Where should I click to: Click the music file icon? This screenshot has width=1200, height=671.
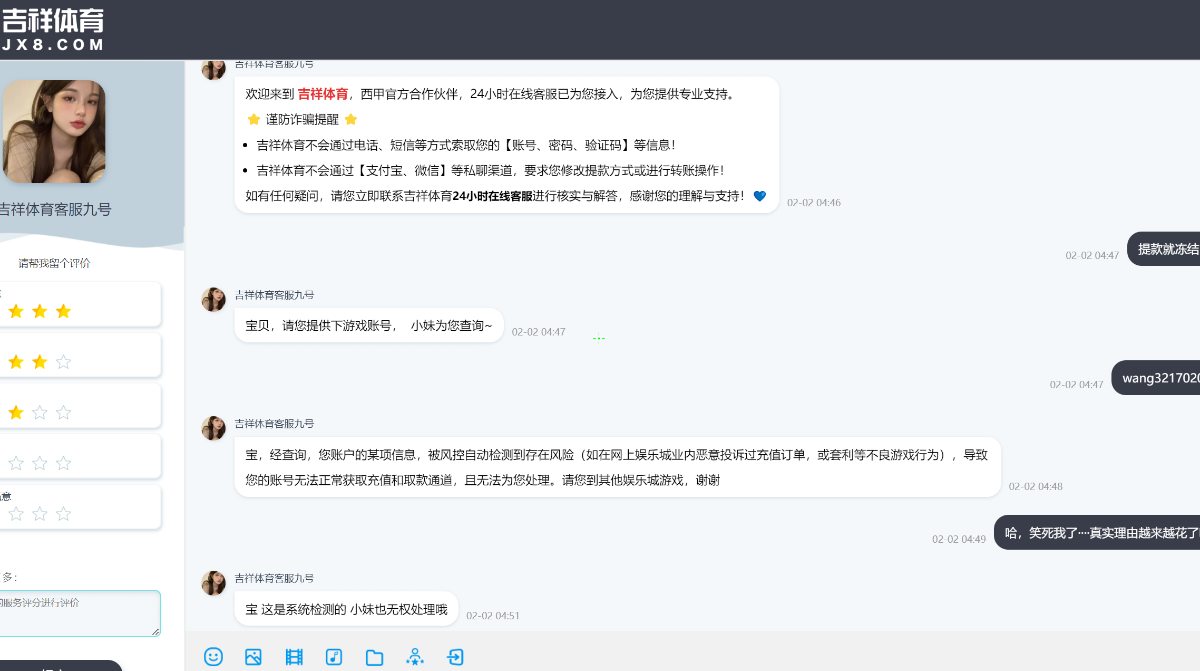click(x=334, y=656)
